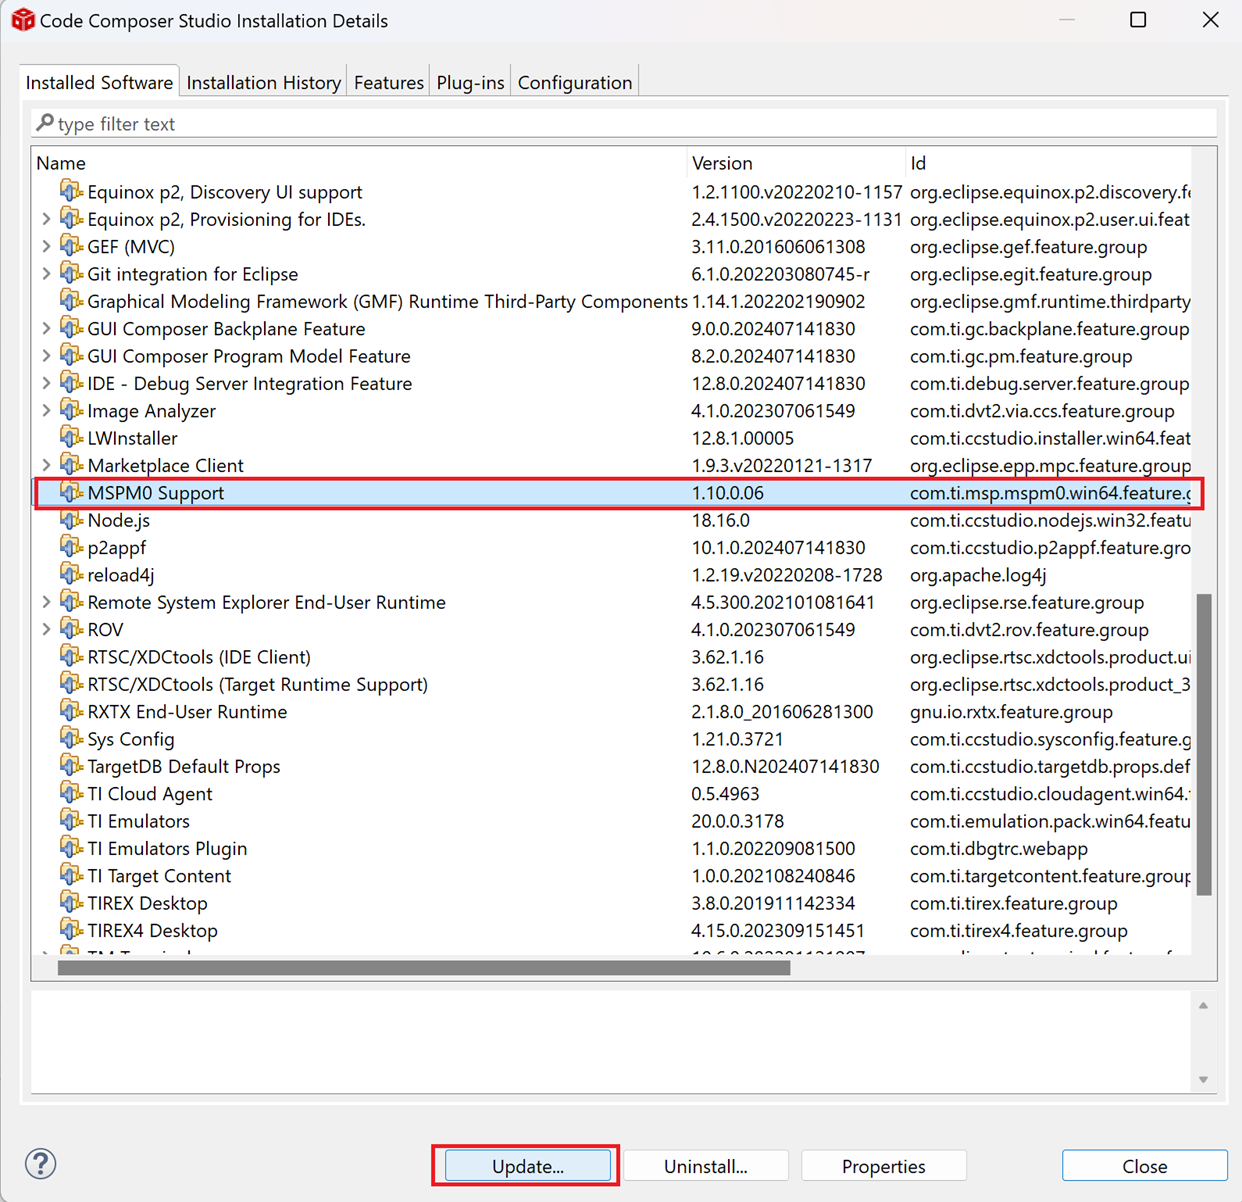Click version text 1.10.0.06
1242x1202 pixels.
click(x=728, y=493)
